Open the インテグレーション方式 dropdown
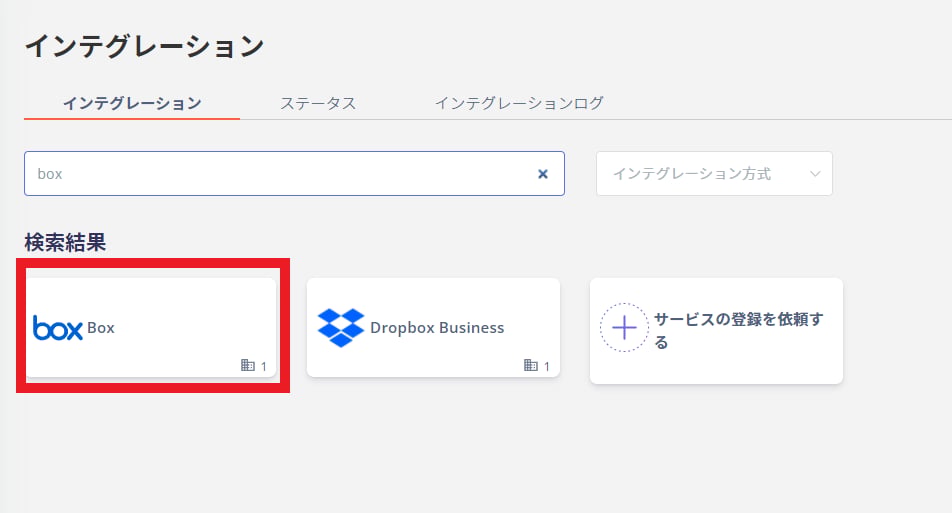 (x=714, y=174)
